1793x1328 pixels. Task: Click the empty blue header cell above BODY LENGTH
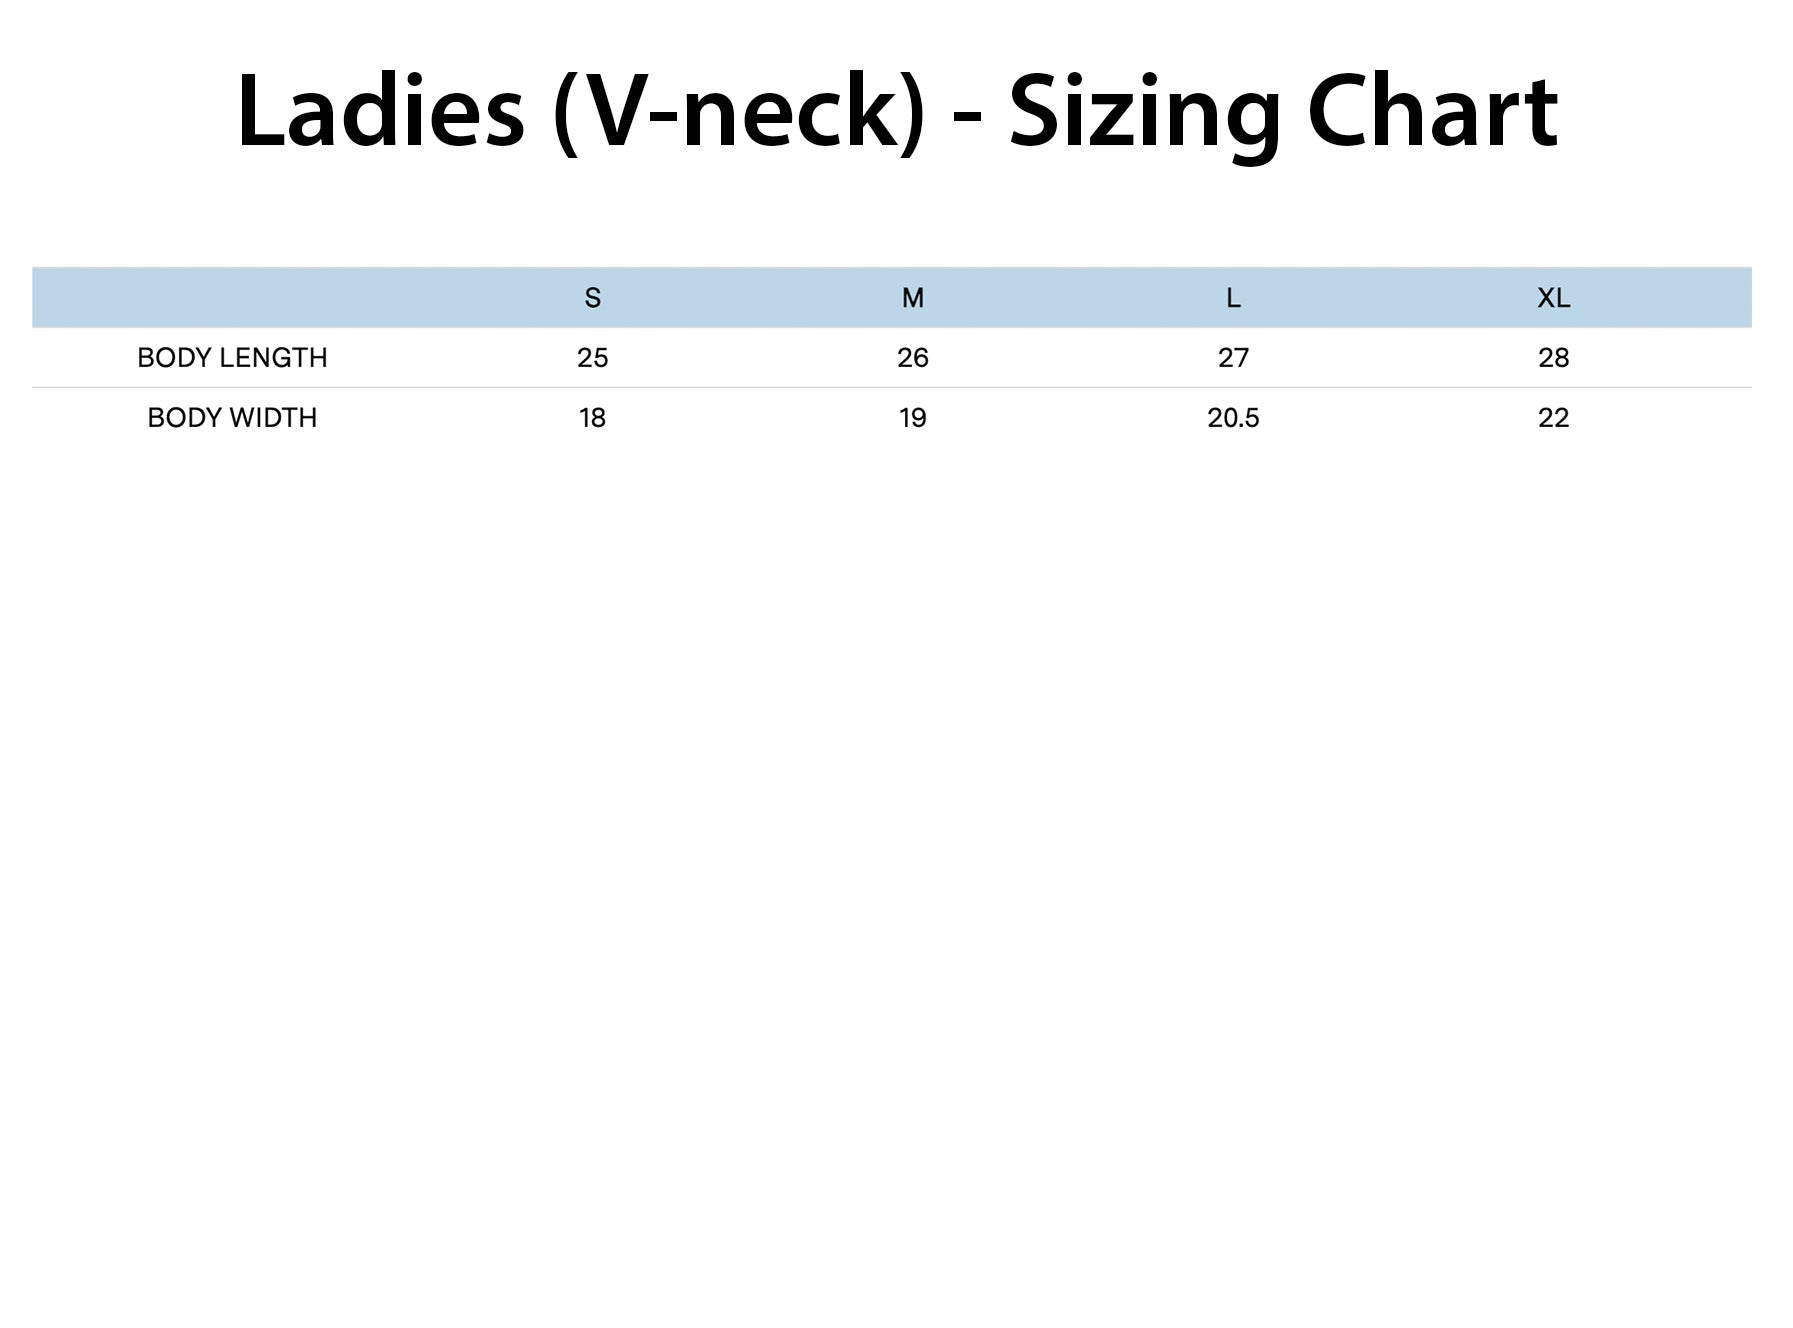click(x=232, y=298)
